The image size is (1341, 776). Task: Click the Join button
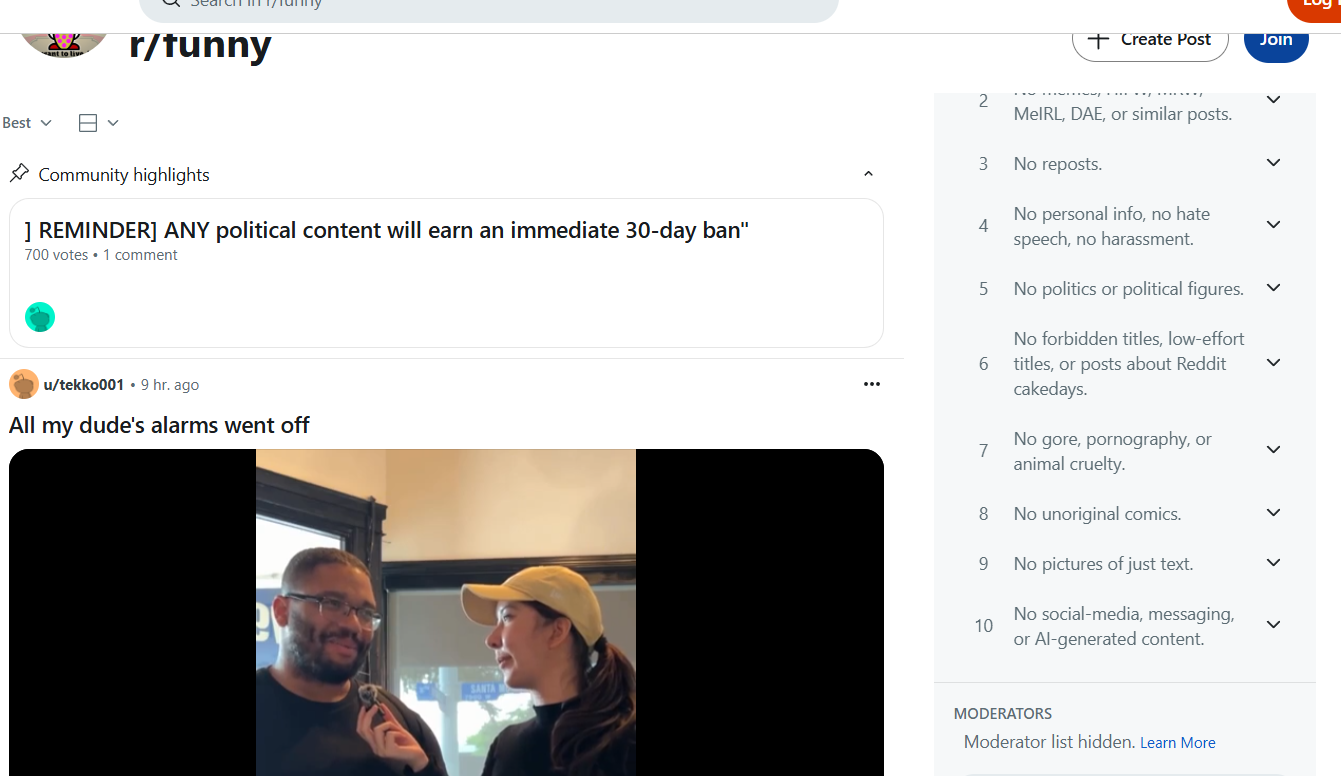[1276, 41]
